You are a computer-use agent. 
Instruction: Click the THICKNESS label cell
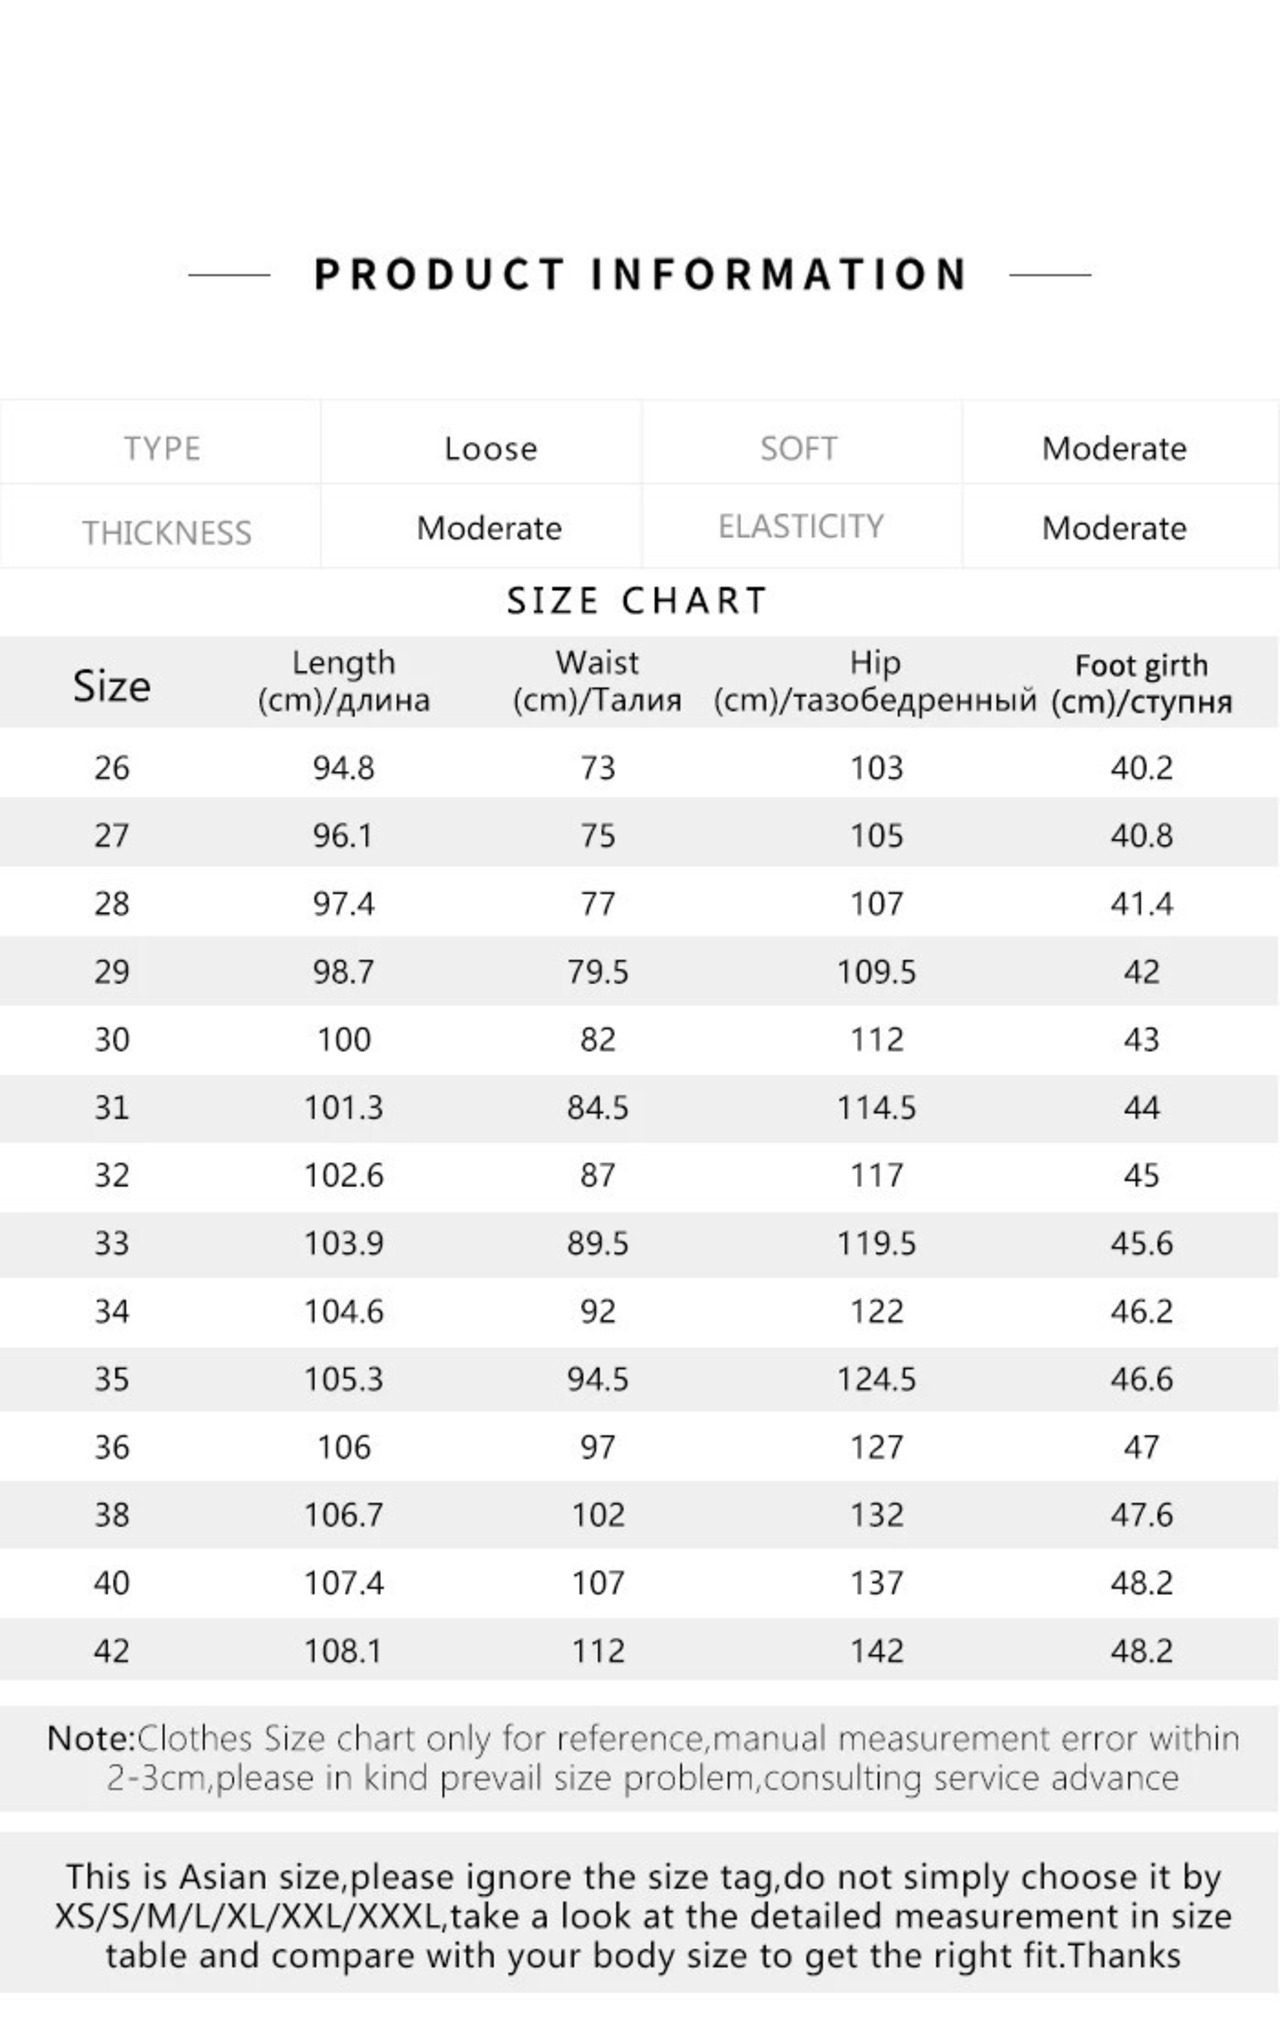pyautogui.click(x=161, y=527)
